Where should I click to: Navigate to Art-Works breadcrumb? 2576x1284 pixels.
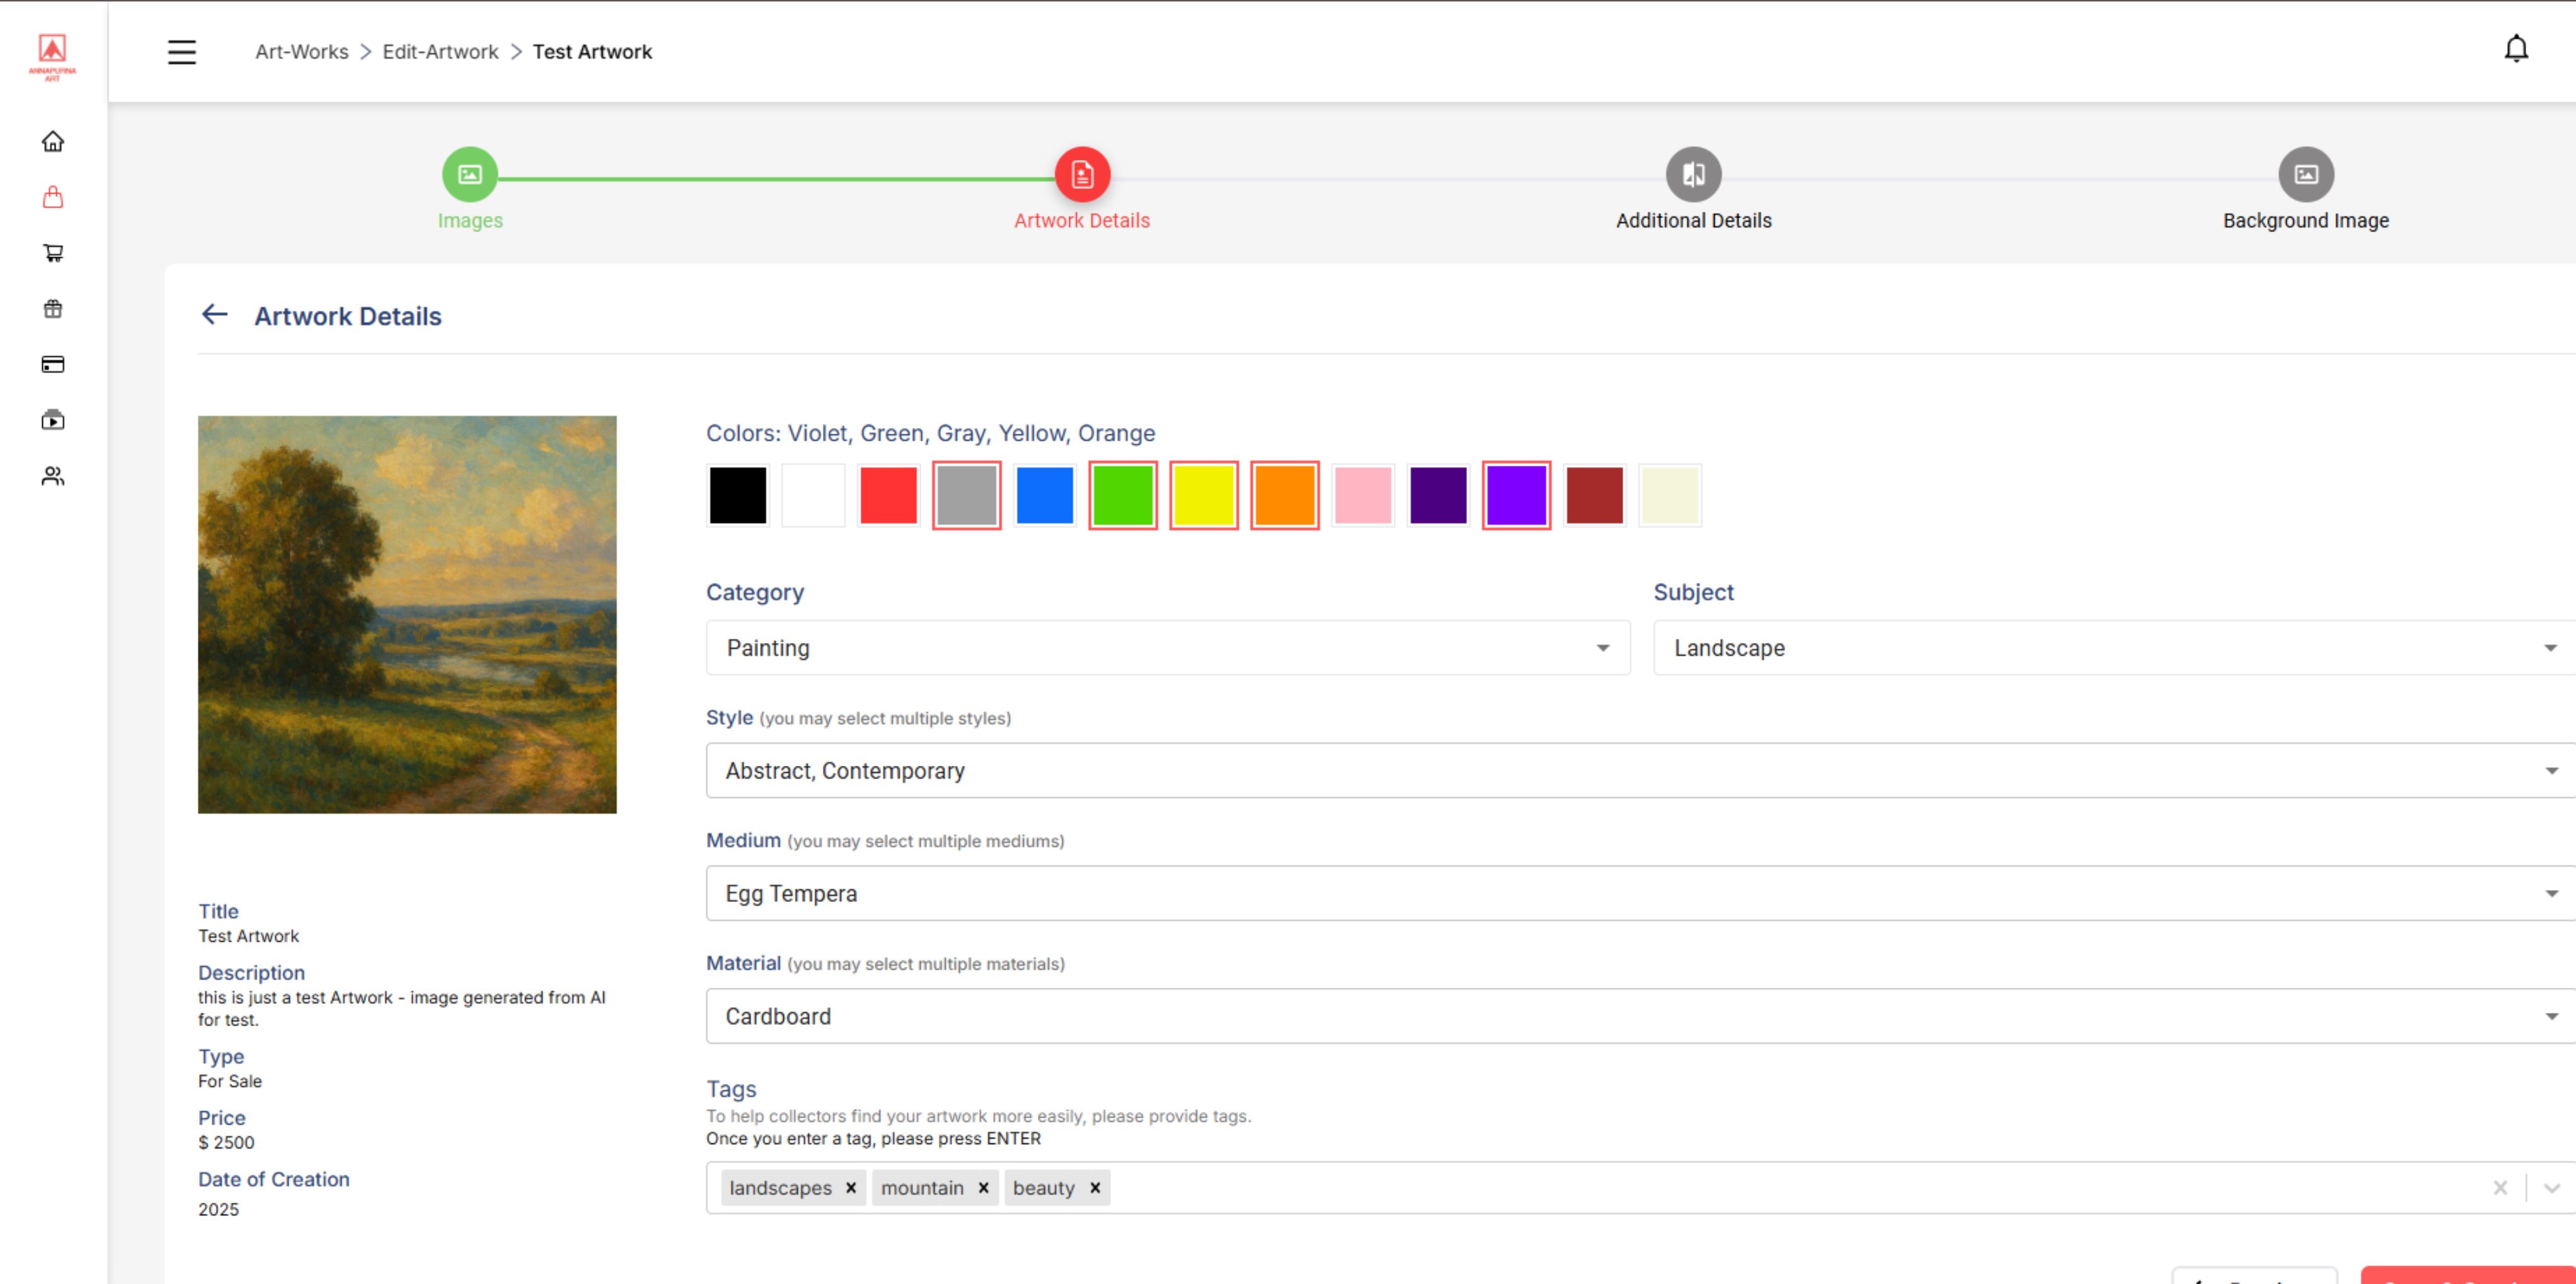[302, 52]
